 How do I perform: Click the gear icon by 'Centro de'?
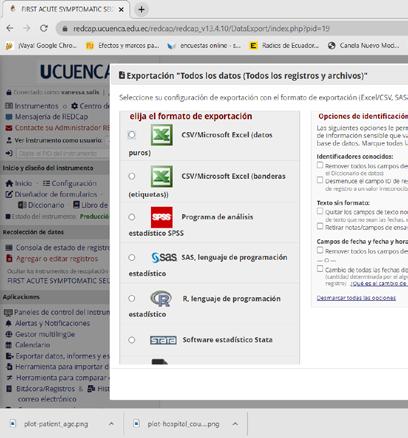click(x=74, y=106)
